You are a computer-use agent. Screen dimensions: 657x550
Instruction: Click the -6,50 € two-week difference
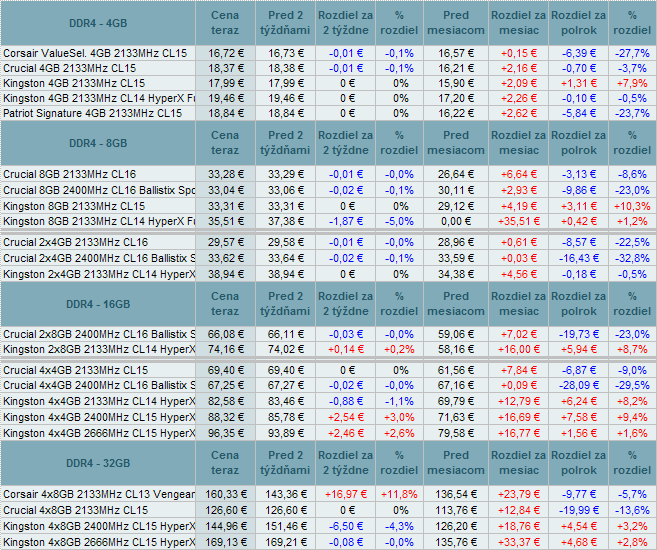pyautogui.click(x=346, y=526)
